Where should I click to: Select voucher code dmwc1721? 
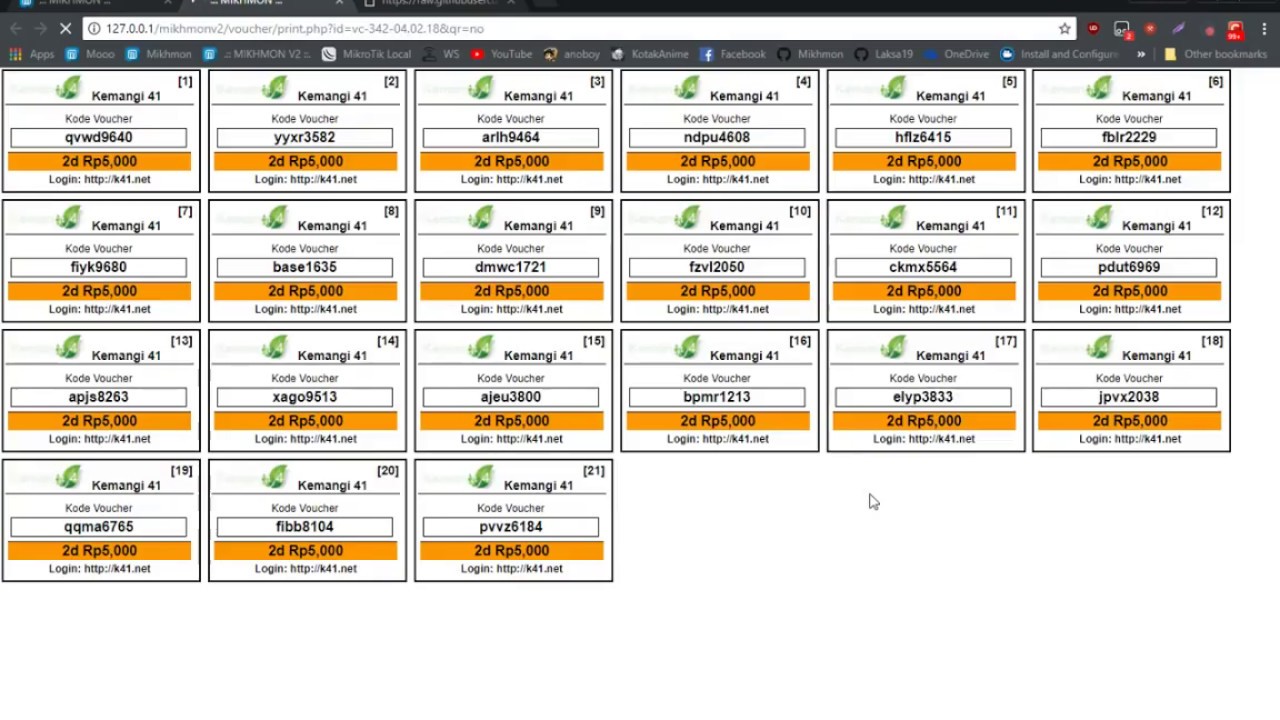tap(511, 268)
